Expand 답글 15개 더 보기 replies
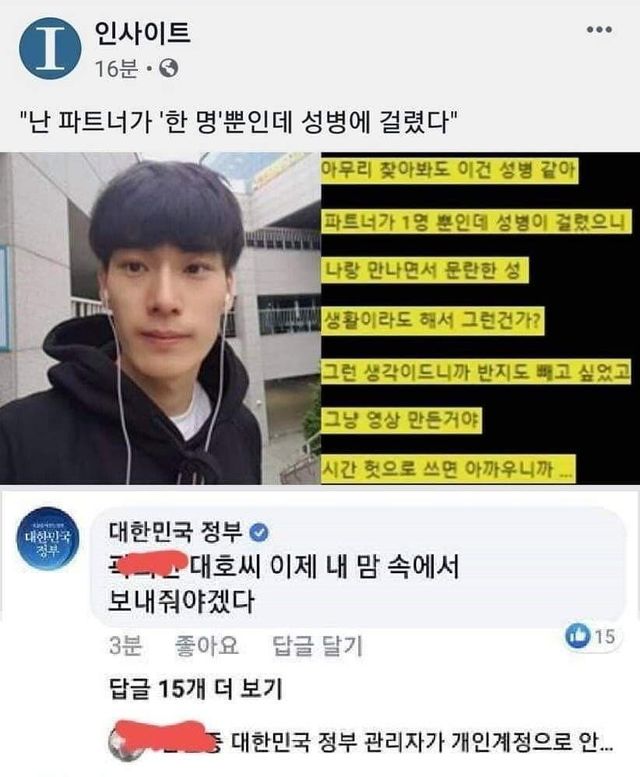The width and height of the screenshot is (640, 777). [x=196, y=689]
